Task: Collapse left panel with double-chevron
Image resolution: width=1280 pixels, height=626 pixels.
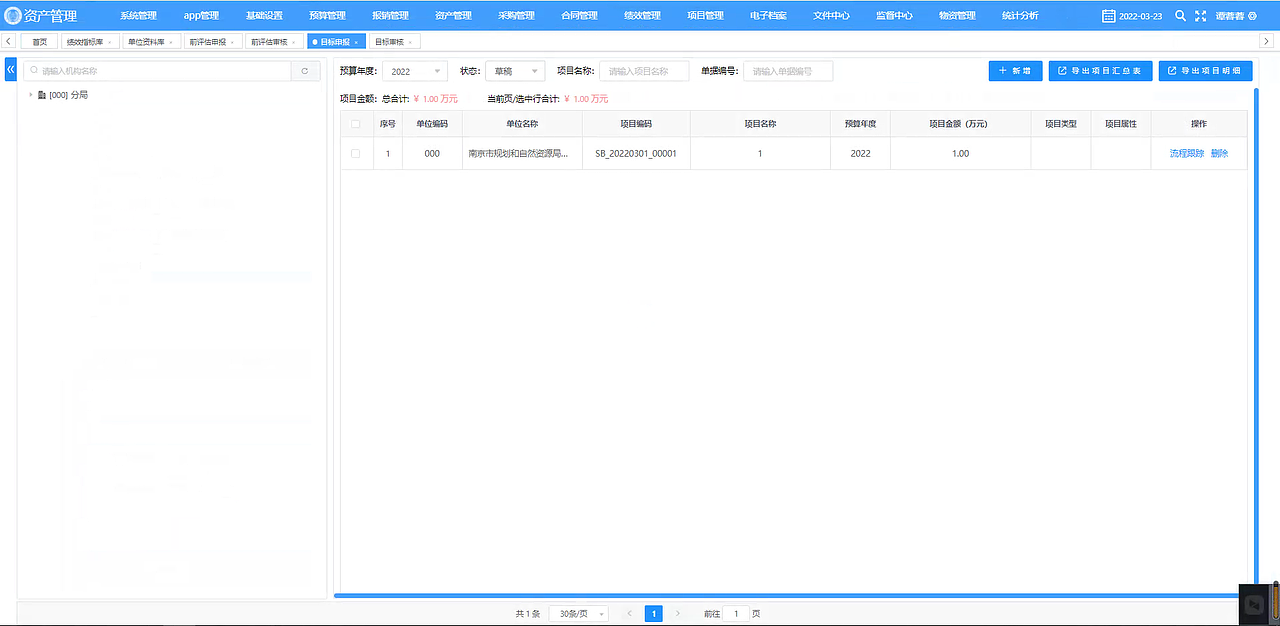Action: pos(11,70)
